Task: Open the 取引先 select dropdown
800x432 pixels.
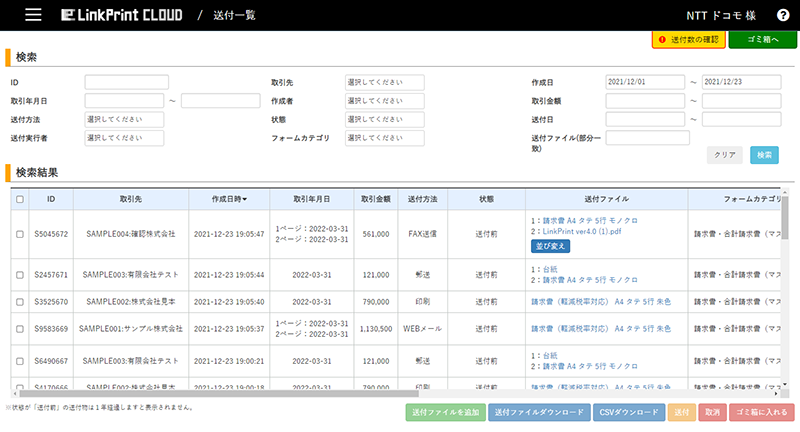Action: coord(385,82)
